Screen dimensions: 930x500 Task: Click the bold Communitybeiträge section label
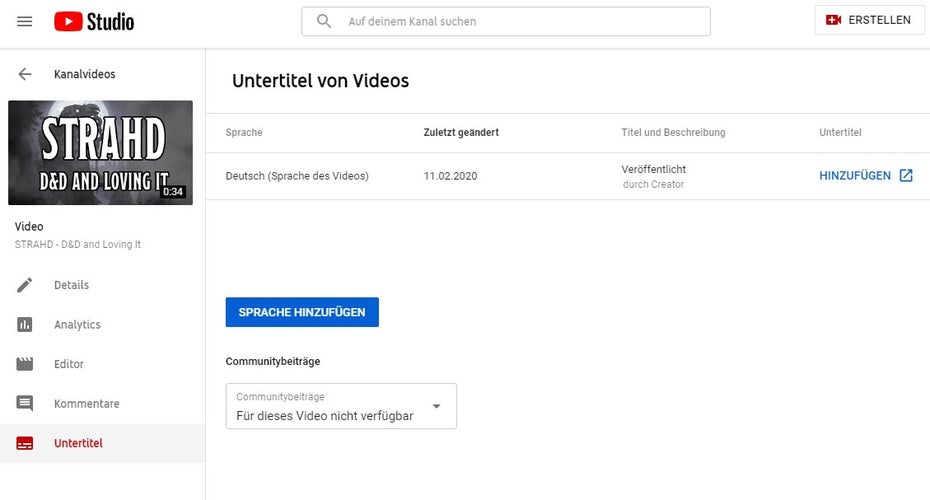click(x=273, y=361)
